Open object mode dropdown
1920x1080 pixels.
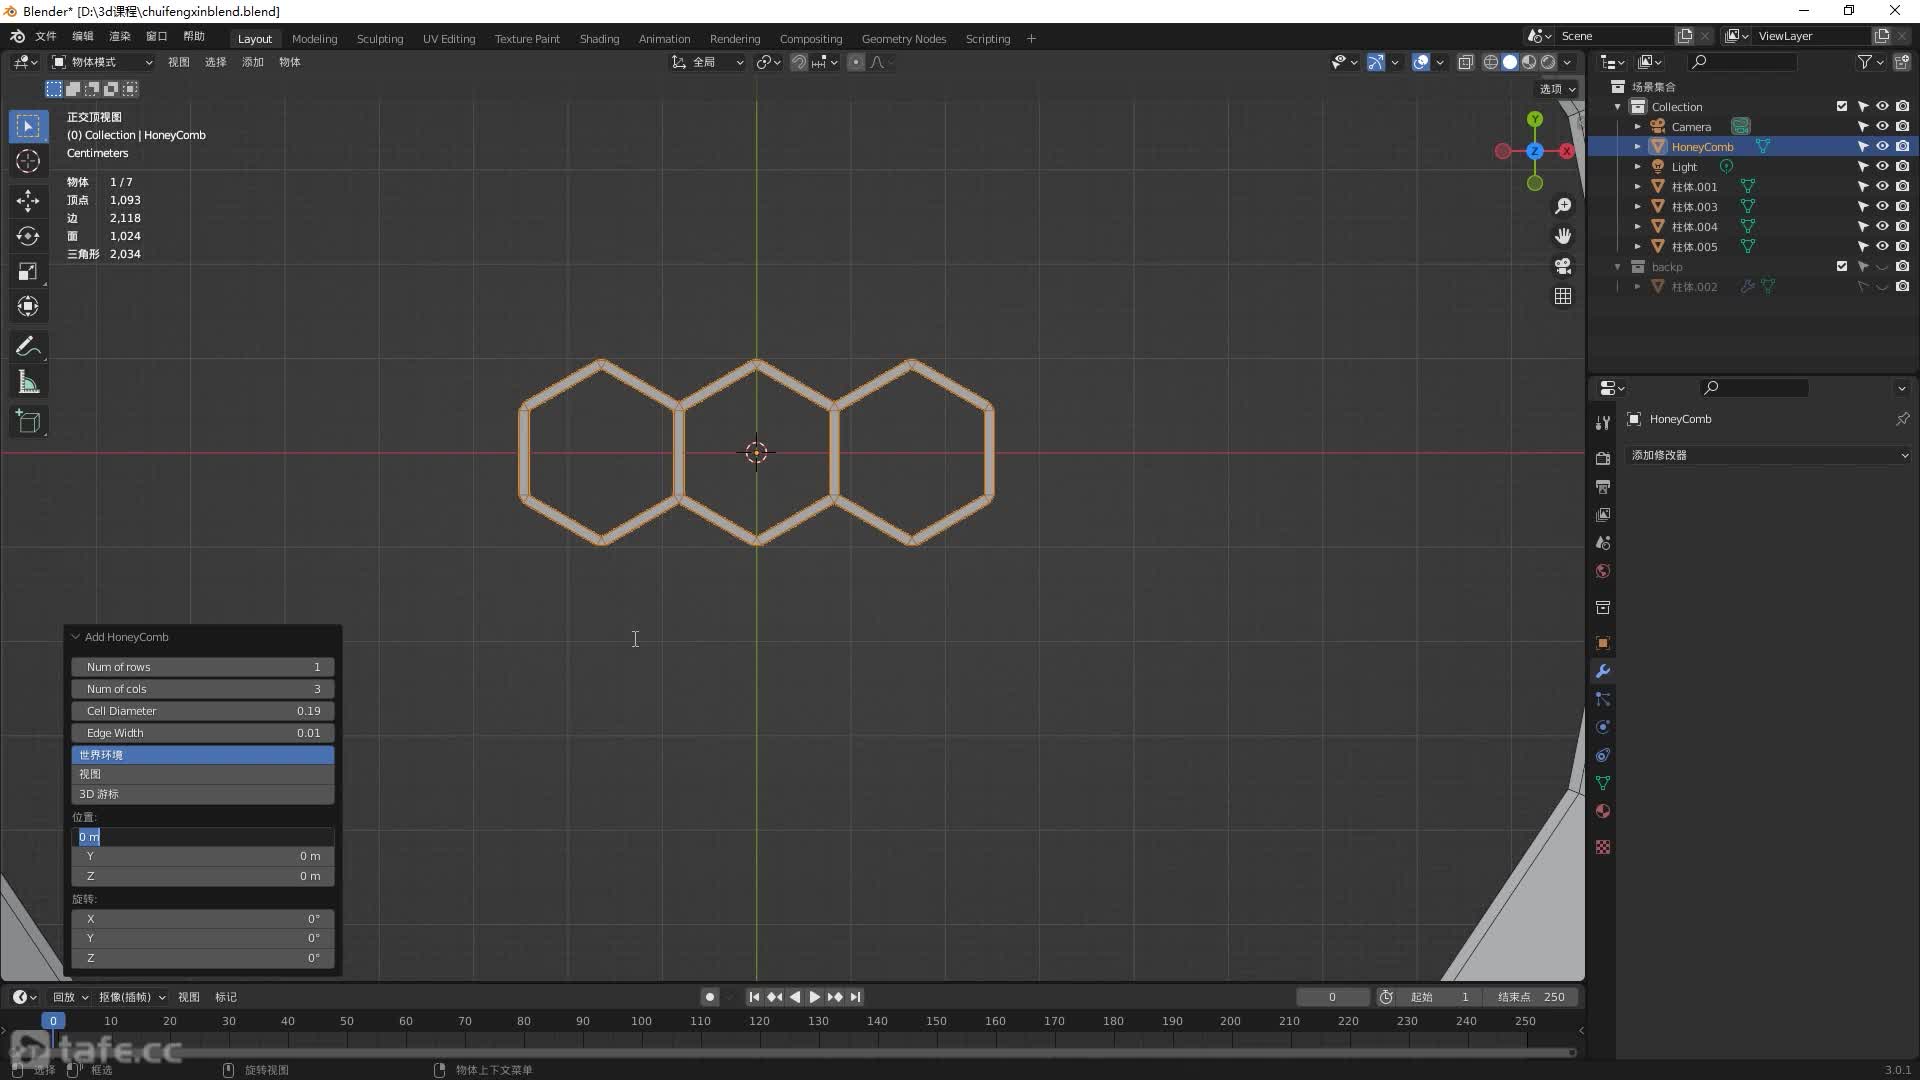(103, 62)
